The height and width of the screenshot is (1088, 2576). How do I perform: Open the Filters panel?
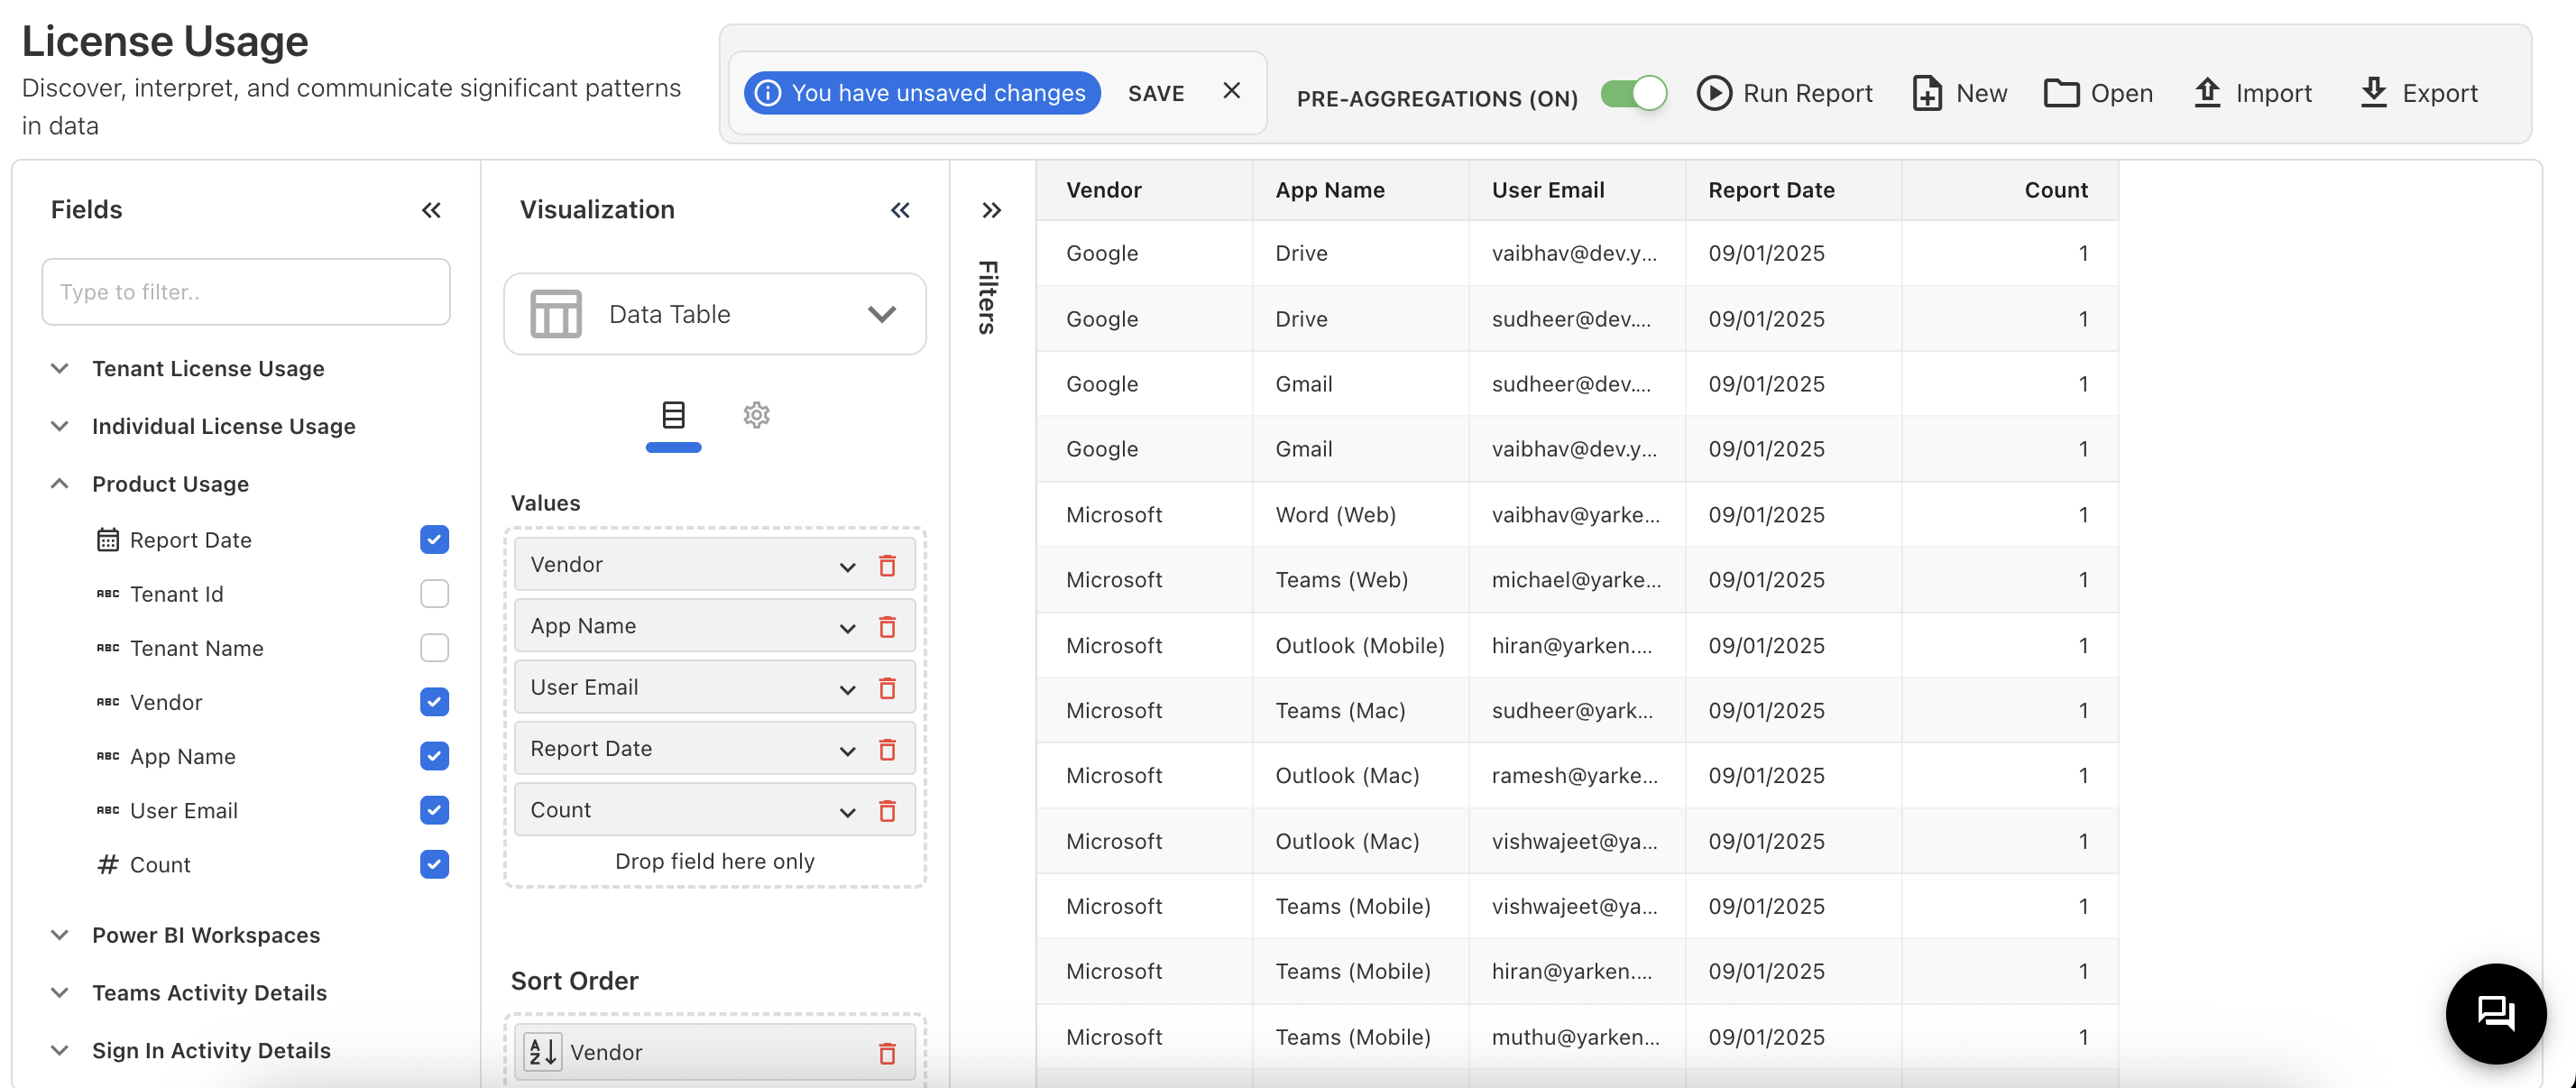(991, 210)
